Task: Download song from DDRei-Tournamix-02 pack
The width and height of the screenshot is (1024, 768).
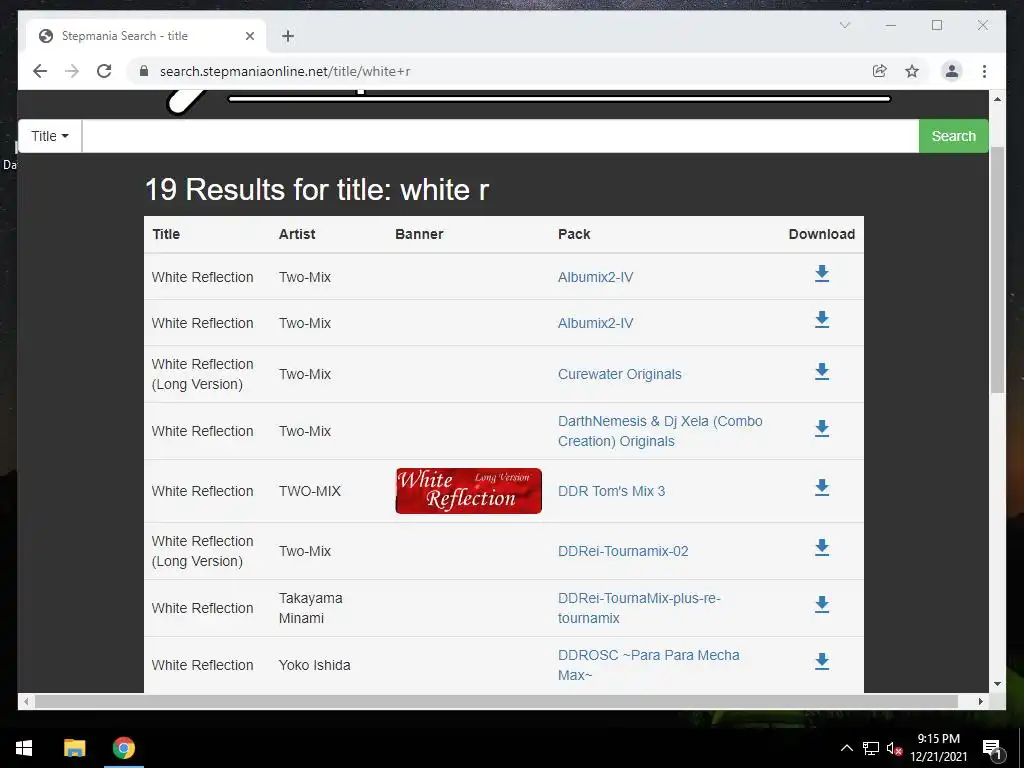Action: [822, 548]
